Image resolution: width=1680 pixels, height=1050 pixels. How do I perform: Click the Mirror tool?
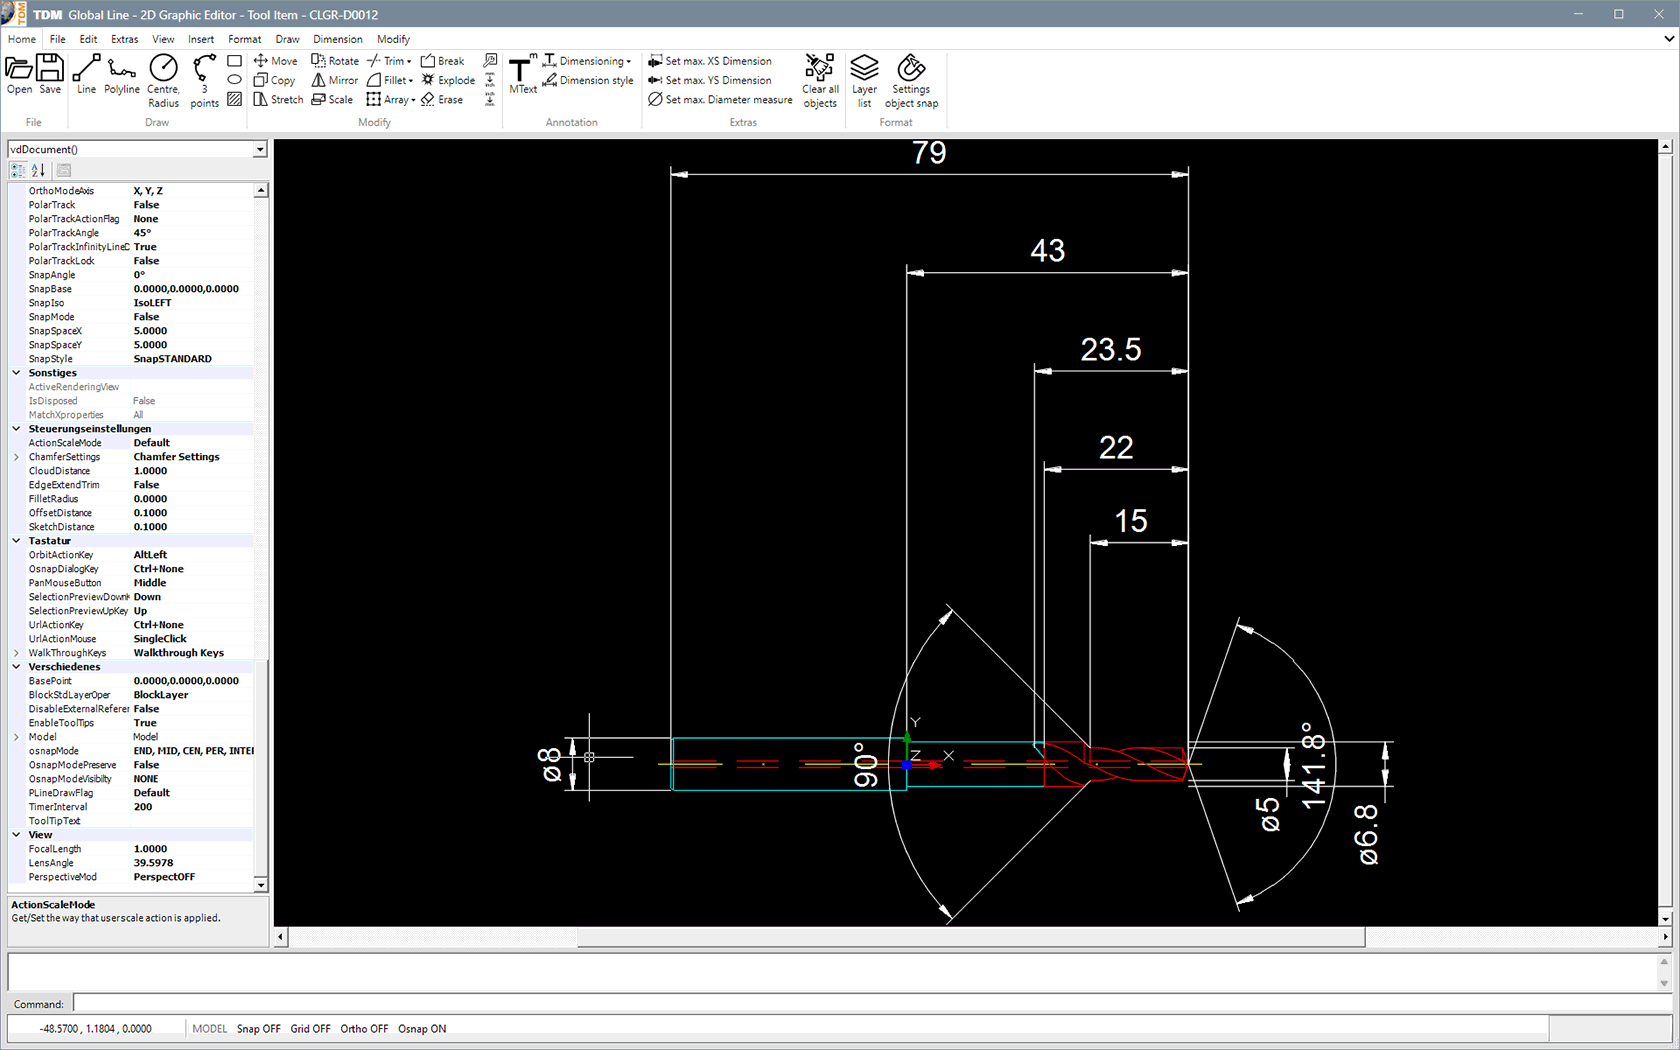click(334, 80)
